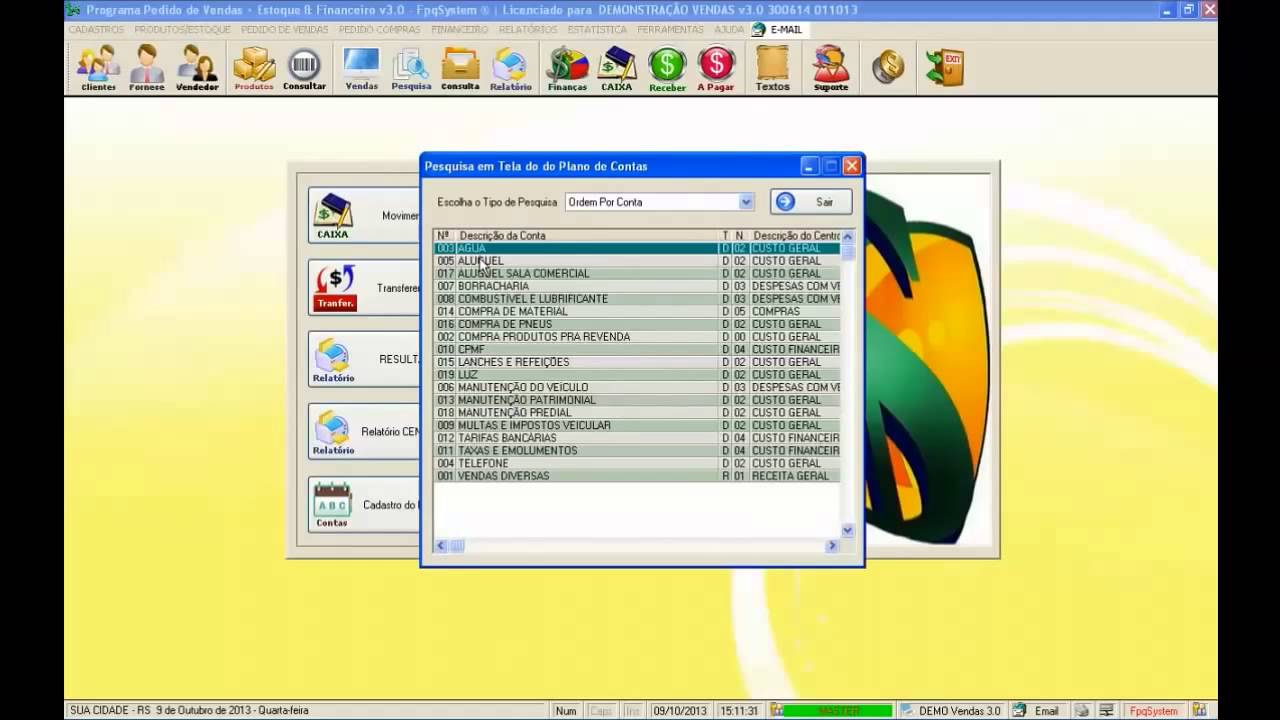Select the CPMF row
The width and height of the screenshot is (1280, 720).
(x=637, y=350)
